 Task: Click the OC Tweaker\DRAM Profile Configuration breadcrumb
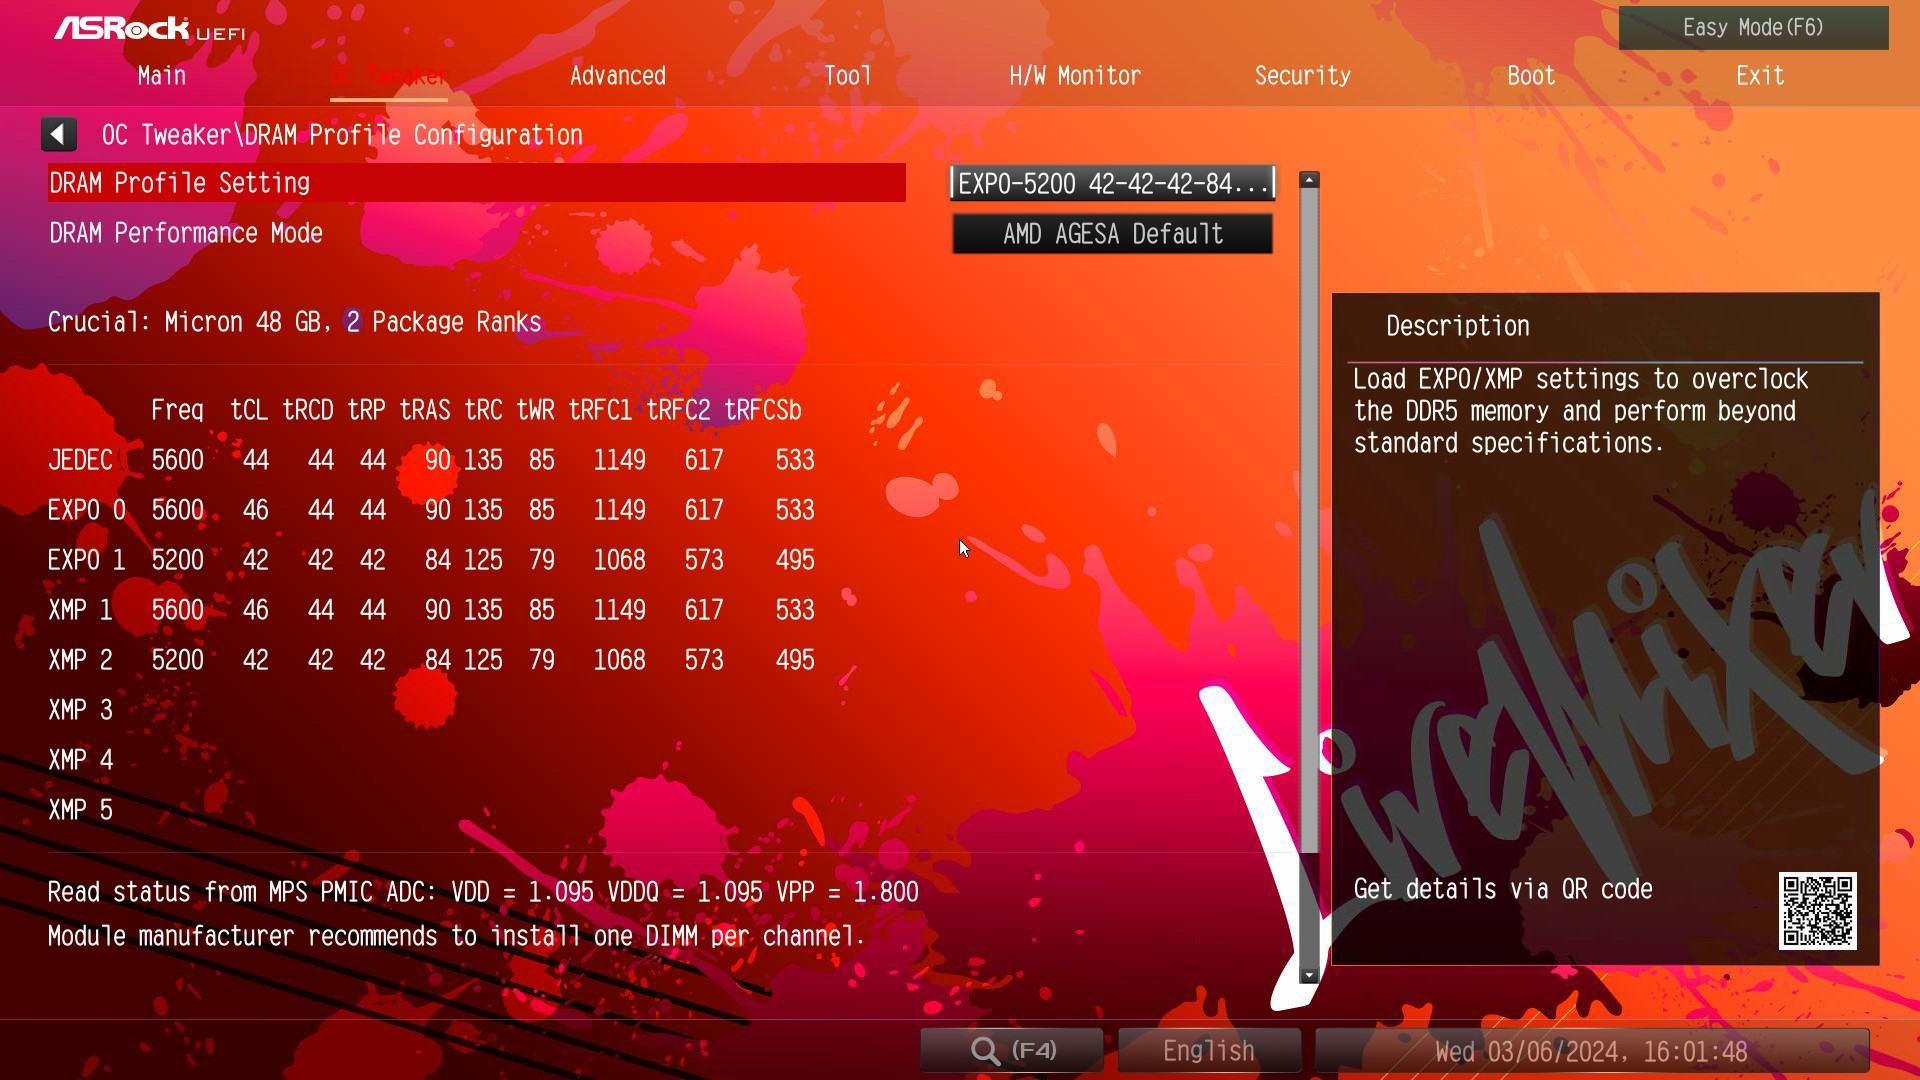342,135
